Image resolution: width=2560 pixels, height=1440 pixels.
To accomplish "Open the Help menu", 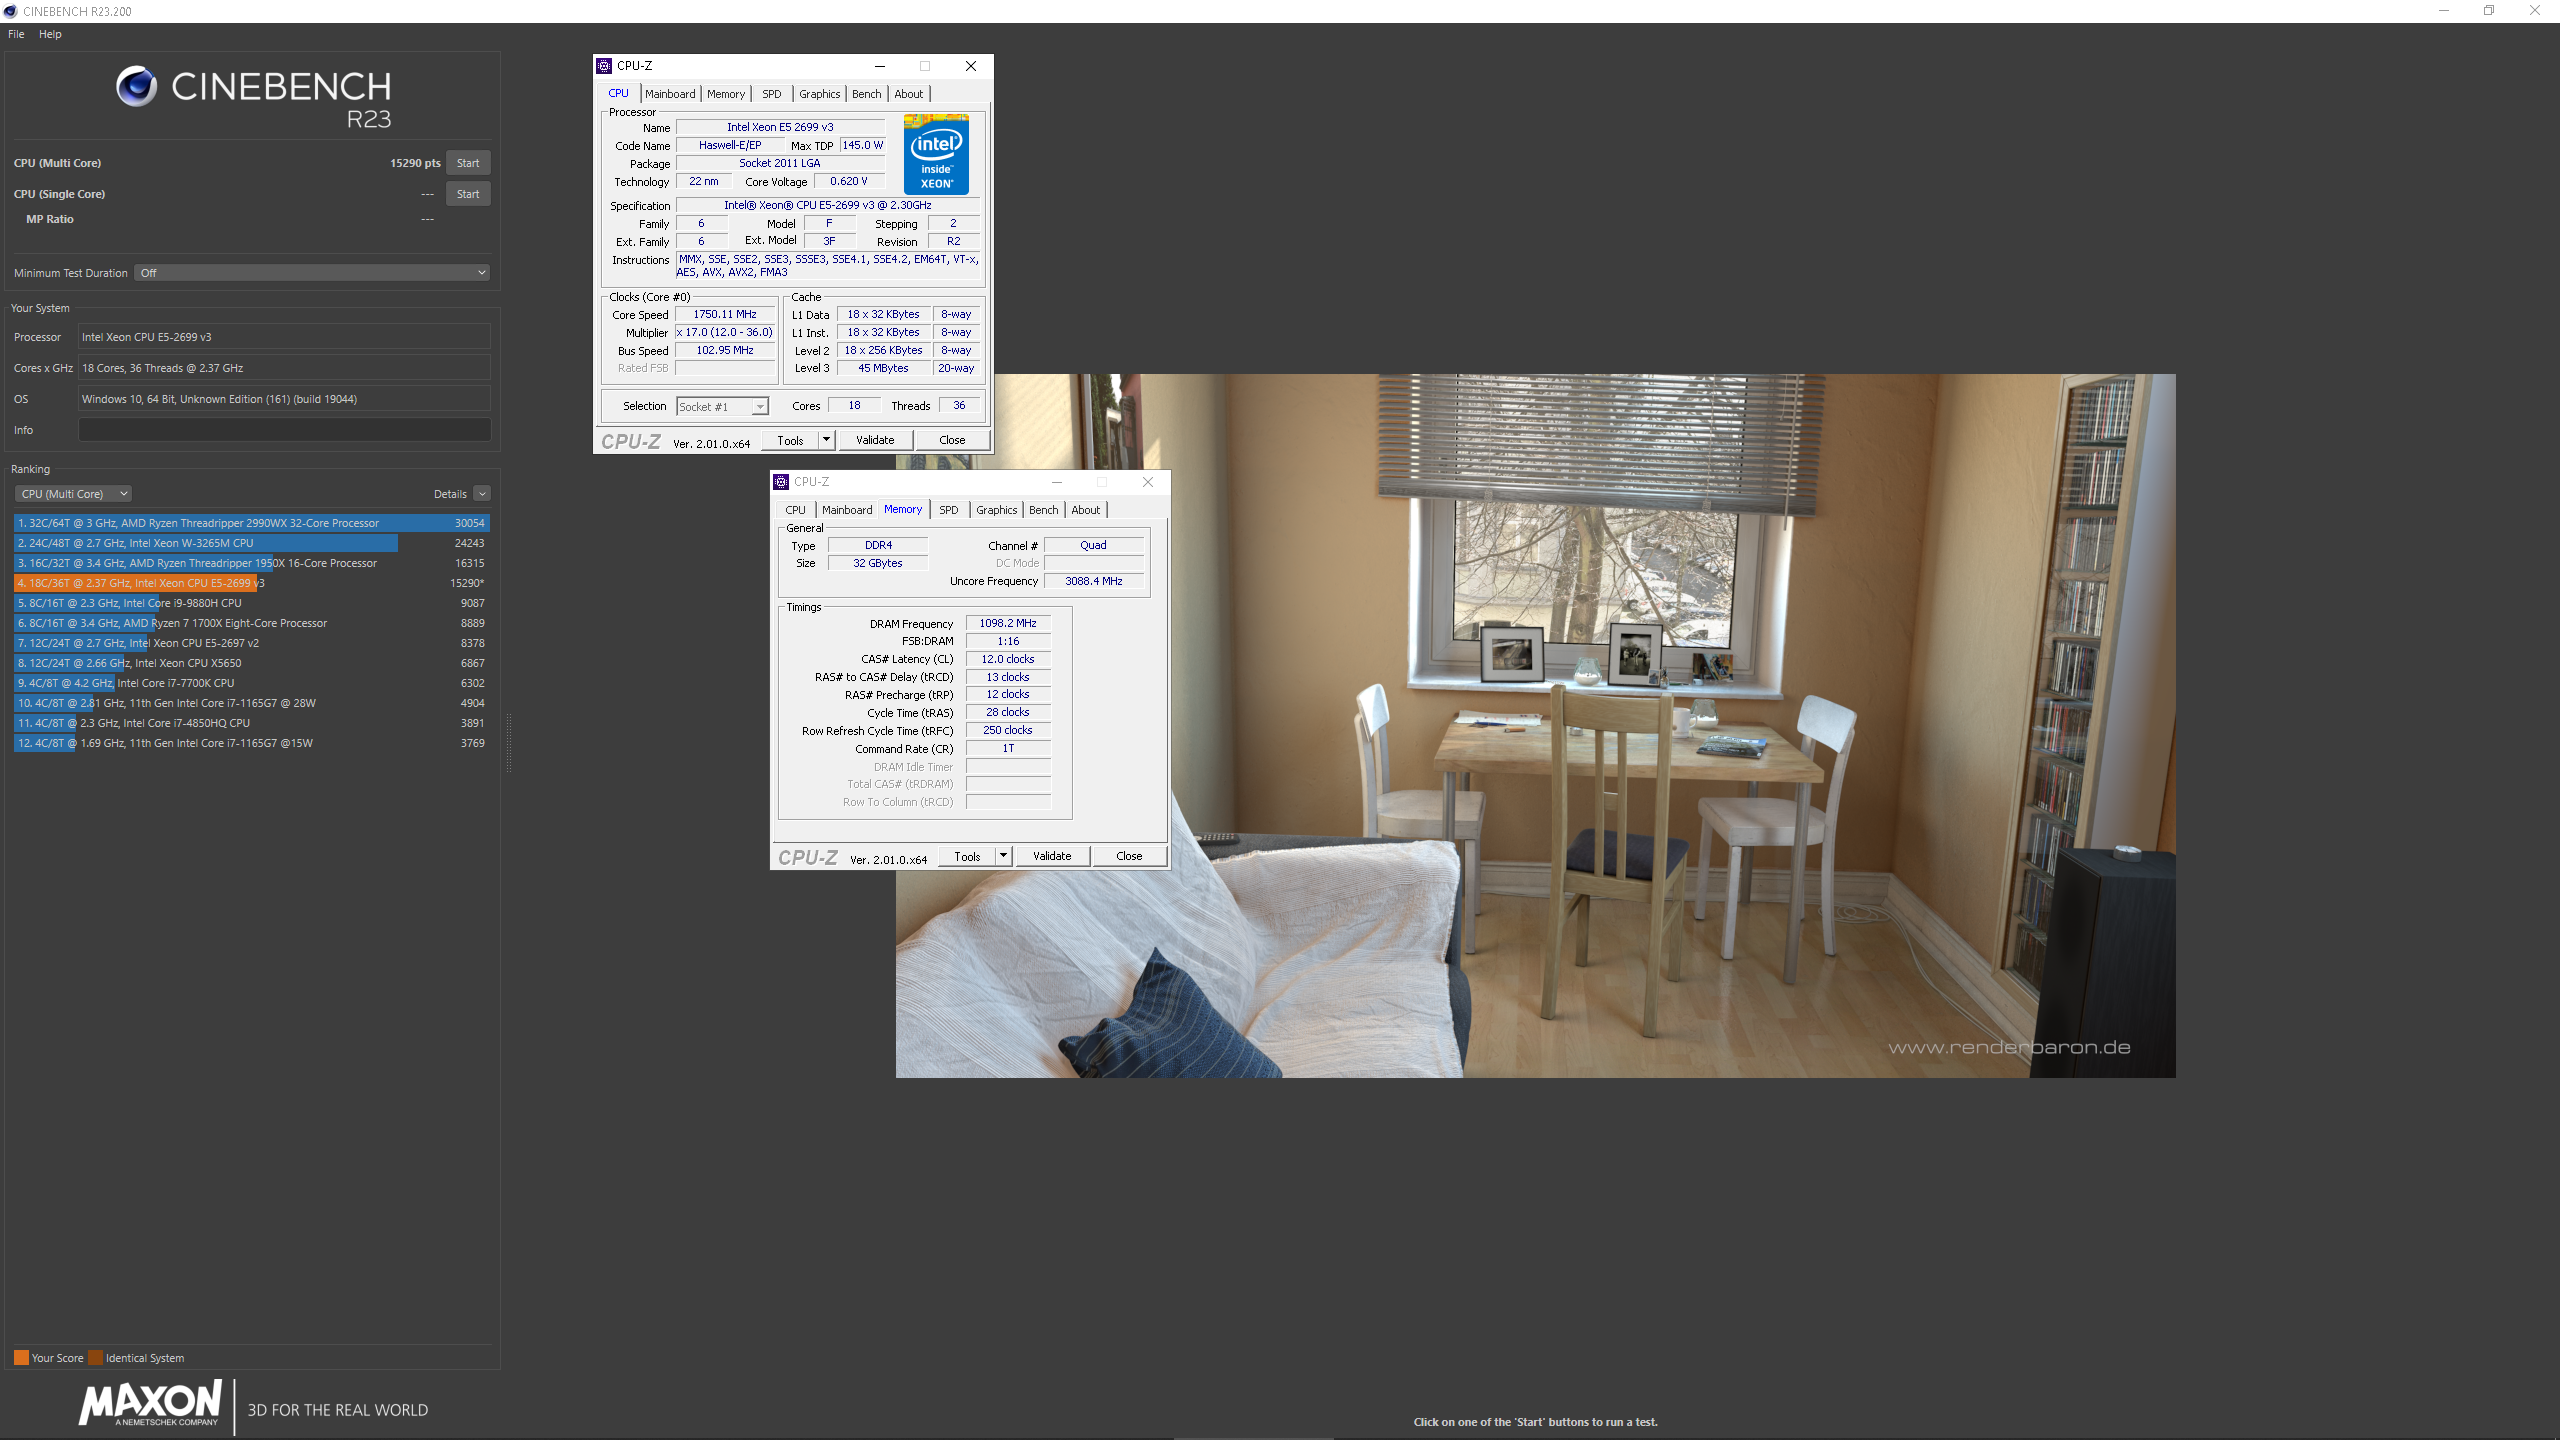I will coord(50,34).
